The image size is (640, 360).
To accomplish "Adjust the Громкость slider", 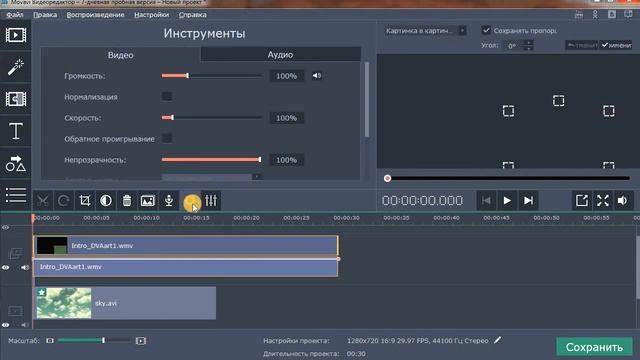I will 211,76.
